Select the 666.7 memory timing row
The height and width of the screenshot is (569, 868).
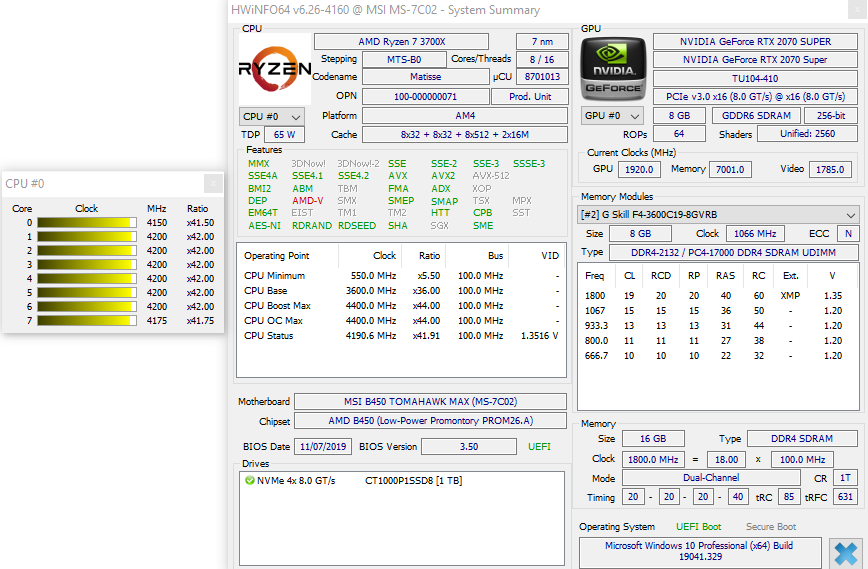[718, 355]
